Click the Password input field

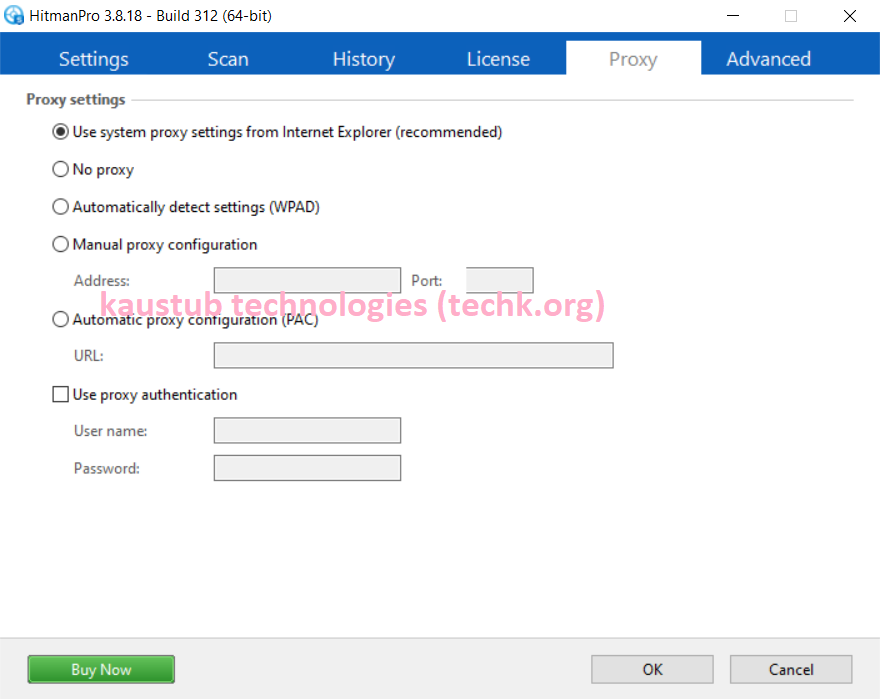coord(308,468)
